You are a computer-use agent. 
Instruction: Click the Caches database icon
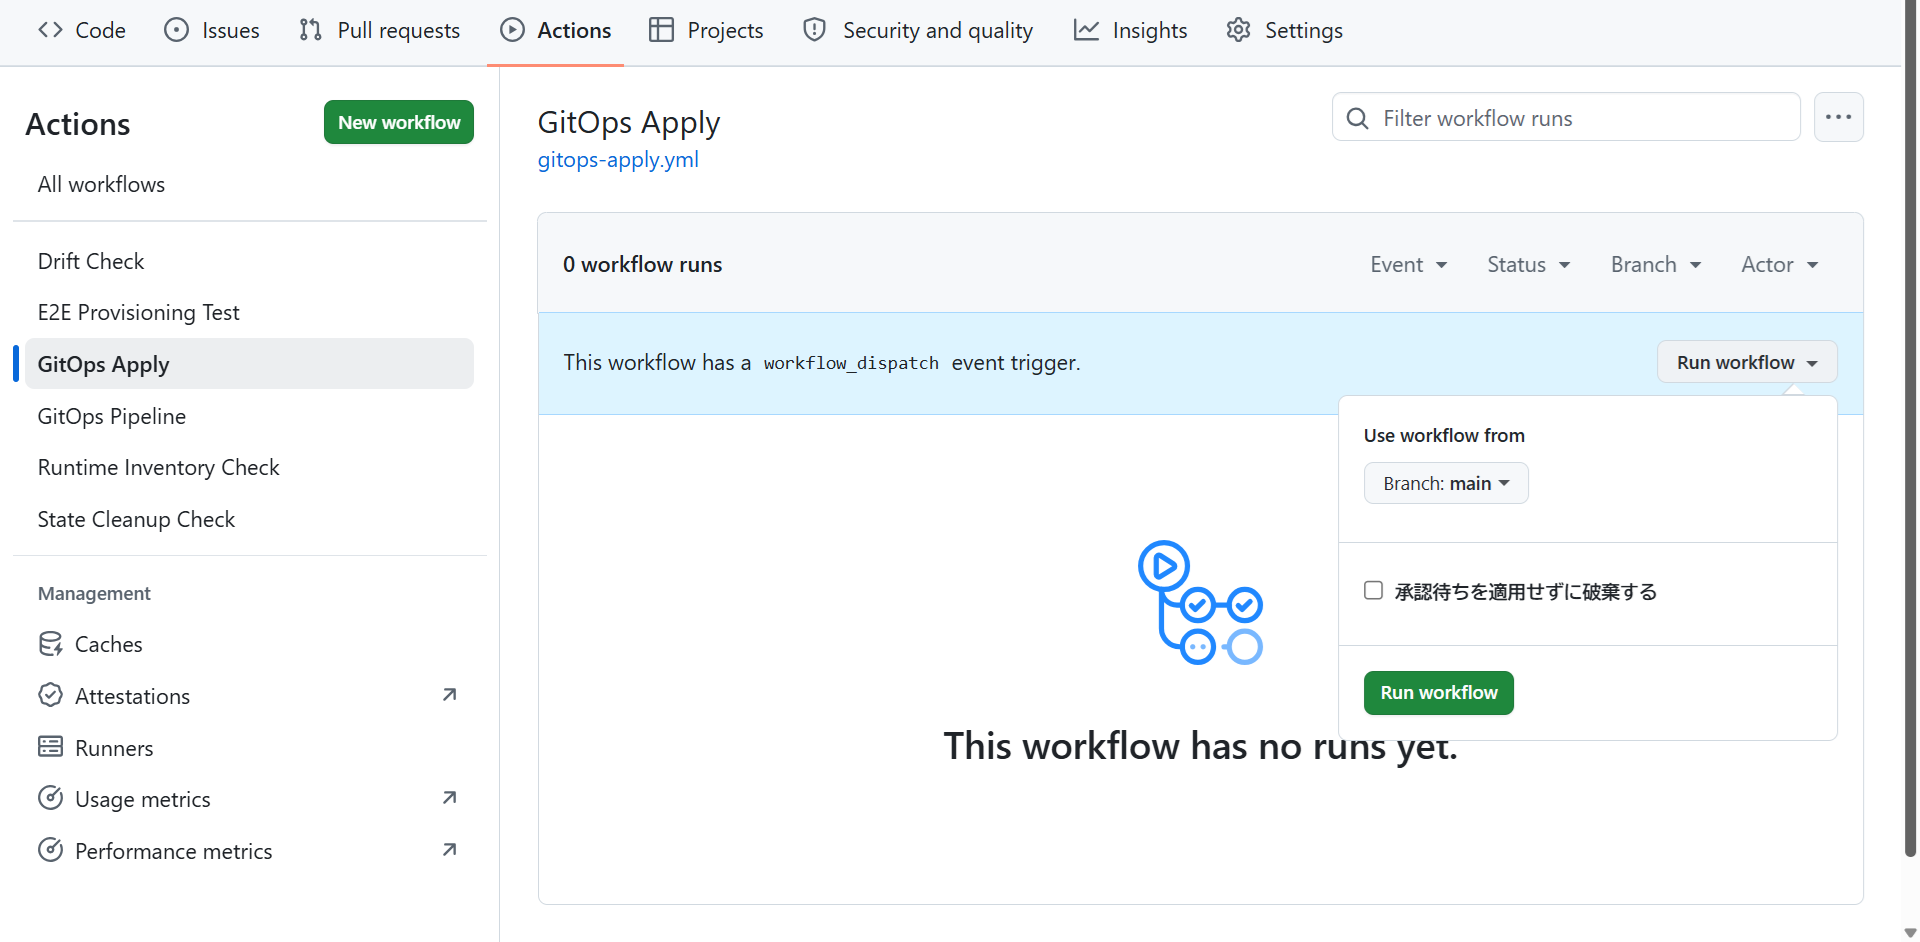tap(51, 644)
